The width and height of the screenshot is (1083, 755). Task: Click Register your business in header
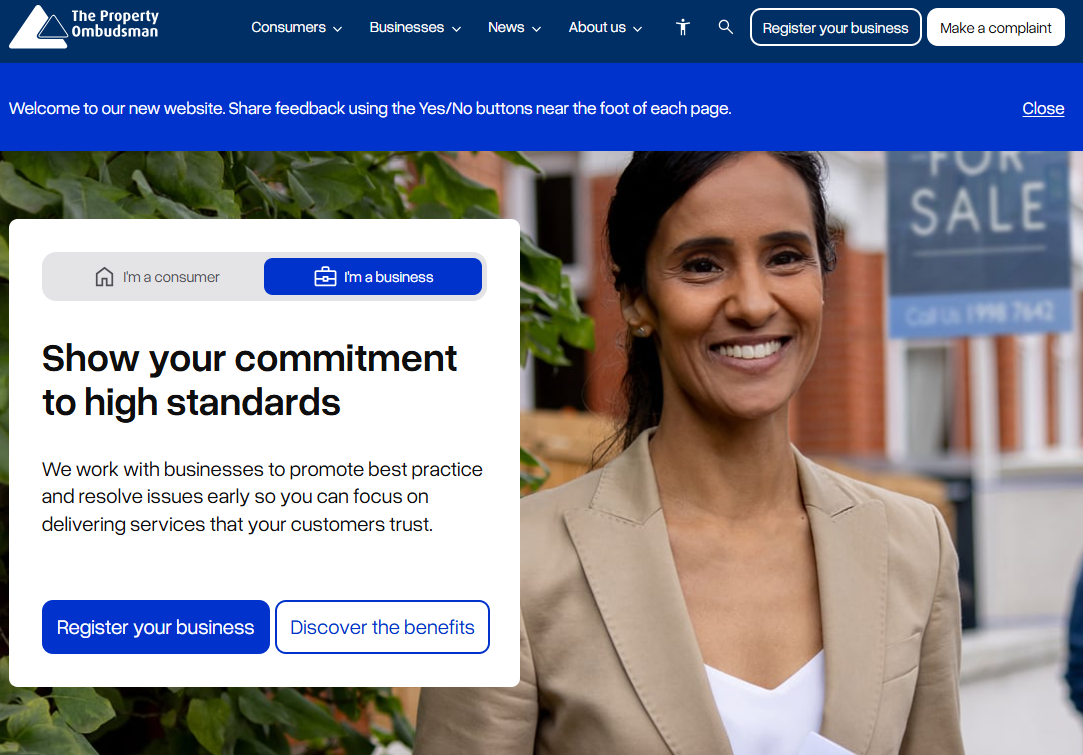point(836,28)
